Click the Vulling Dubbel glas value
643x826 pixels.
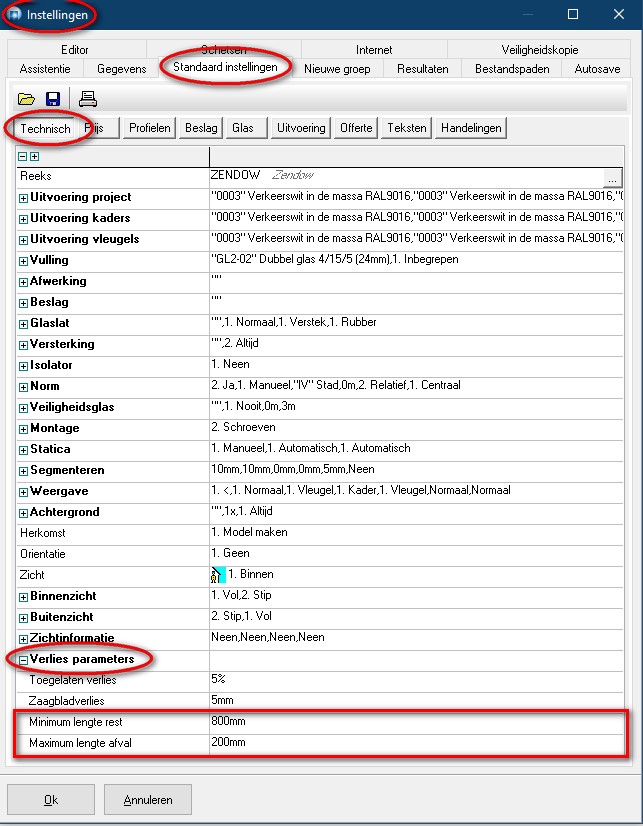click(x=416, y=260)
